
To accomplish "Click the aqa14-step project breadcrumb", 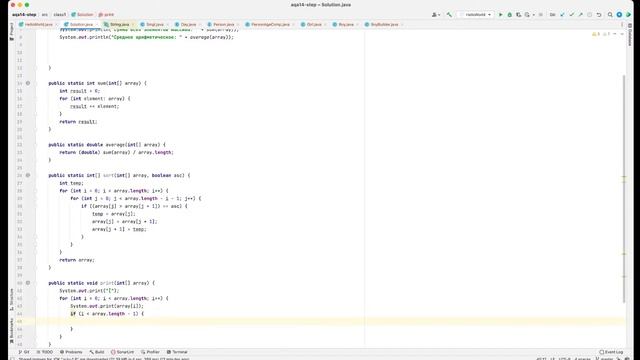I will point(24,15).
